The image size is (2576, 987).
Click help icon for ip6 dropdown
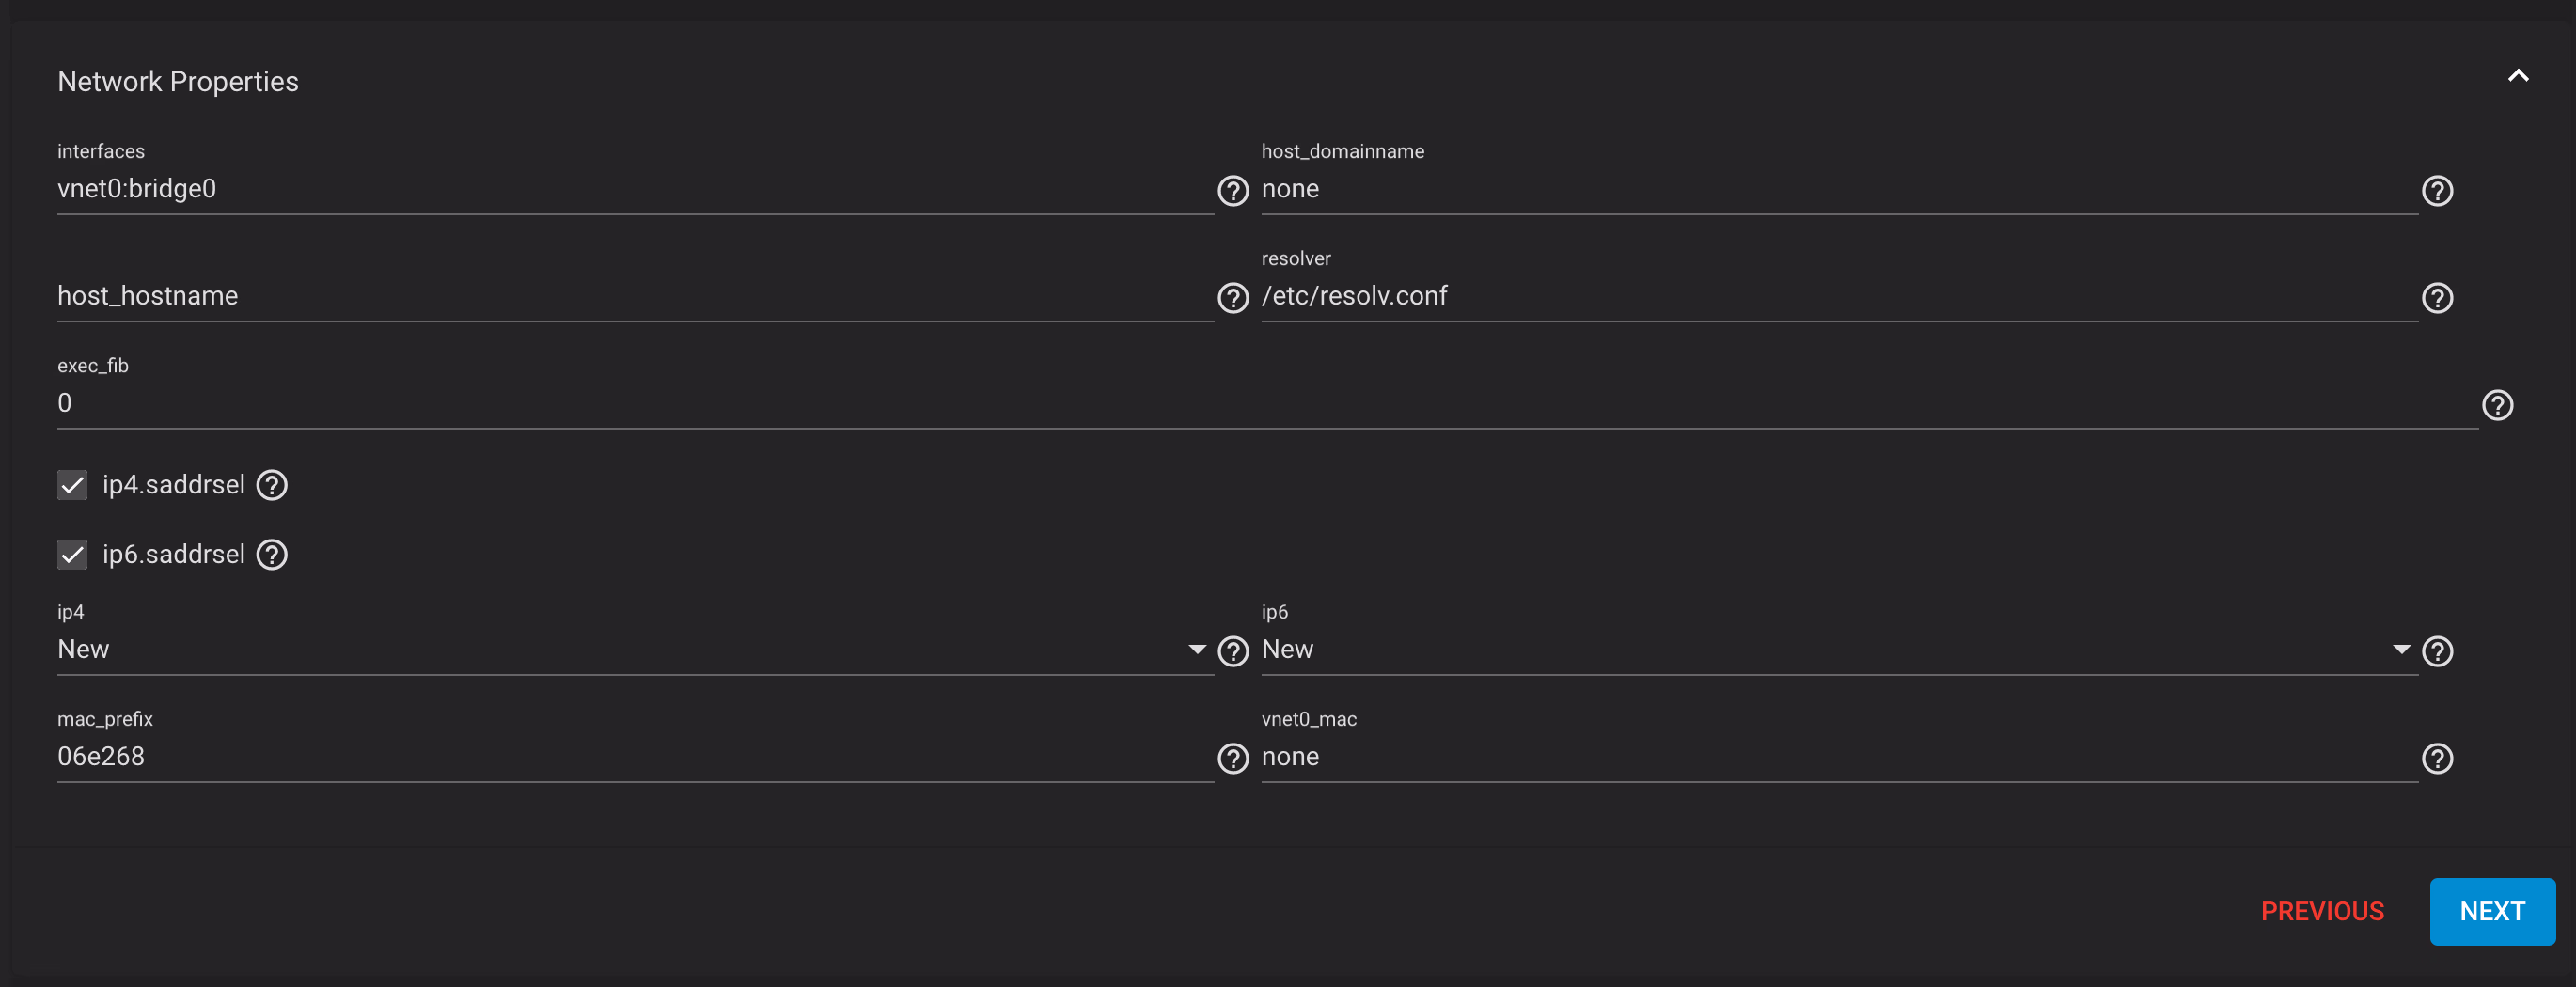click(2437, 651)
